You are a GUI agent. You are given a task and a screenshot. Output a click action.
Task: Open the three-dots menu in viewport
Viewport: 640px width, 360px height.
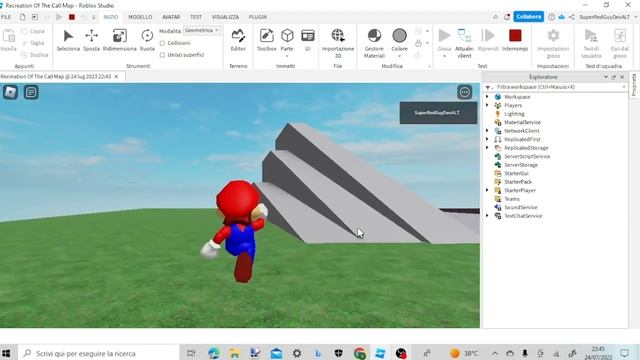[x=464, y=92]
